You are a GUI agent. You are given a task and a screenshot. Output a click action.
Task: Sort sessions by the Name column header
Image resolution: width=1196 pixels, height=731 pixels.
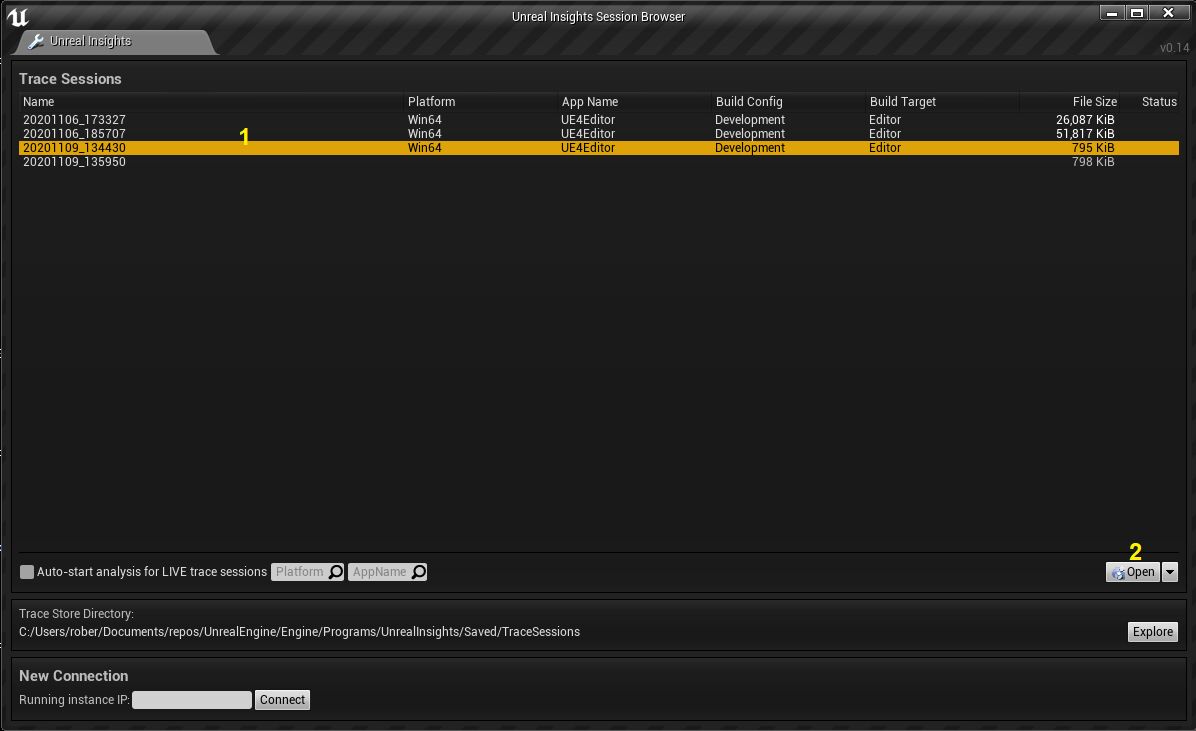pos(38,101)
